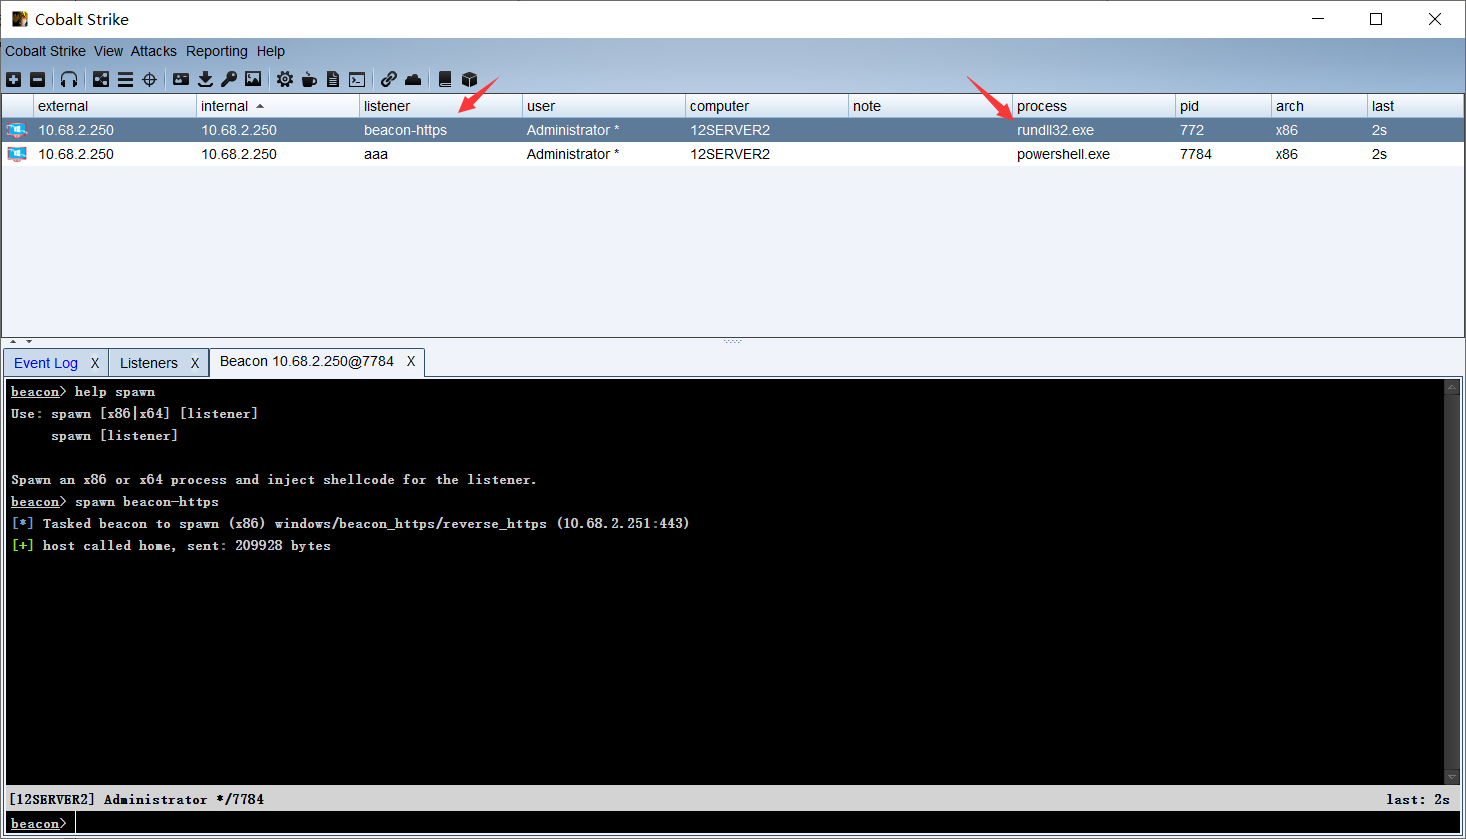Viewport: 1466px width, 839px height.
Task: Click the rundll32.exe process cell
Action: point(1094,130)
